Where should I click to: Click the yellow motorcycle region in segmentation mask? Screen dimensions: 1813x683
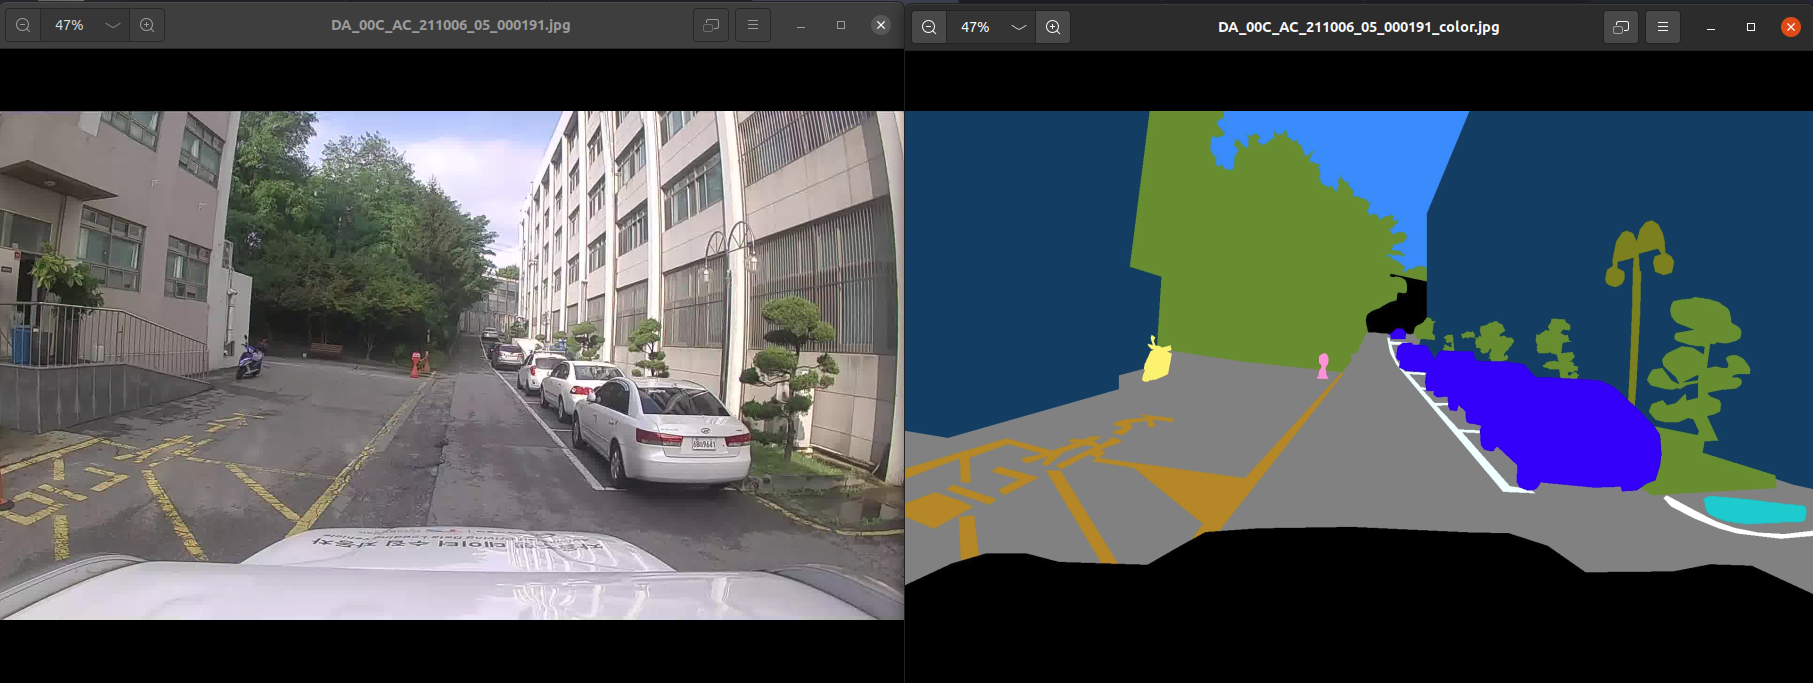pos(1157,362)
